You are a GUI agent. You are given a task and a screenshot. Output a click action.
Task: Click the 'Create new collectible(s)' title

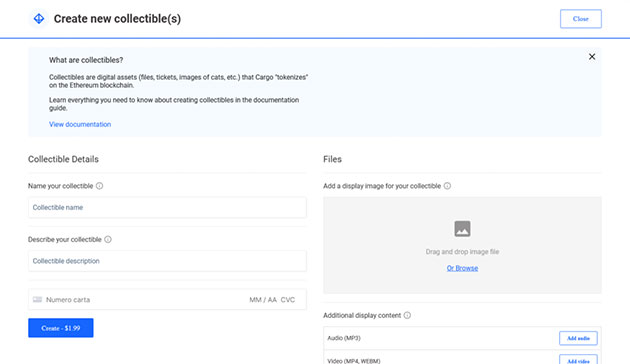[x=117, y=19]
